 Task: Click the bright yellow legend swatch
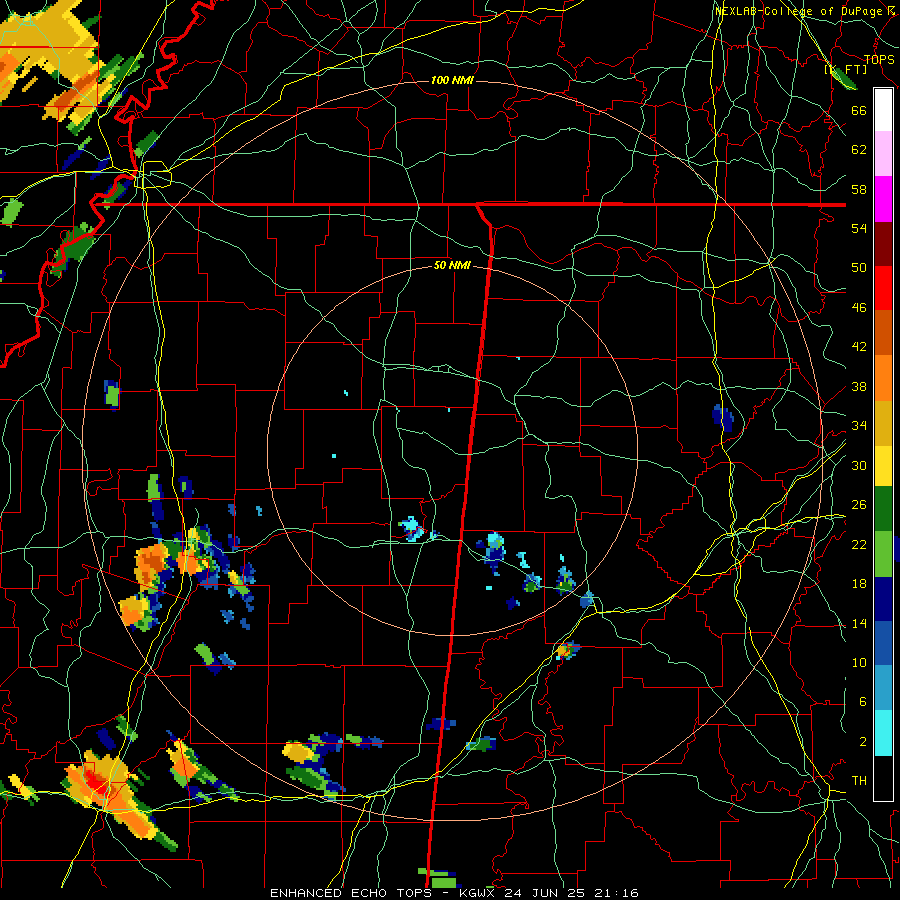click(x=883, y=466)
